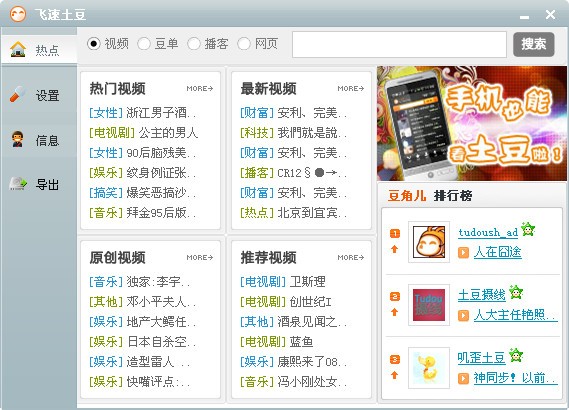Select the 网页 search radio option

[x=244, y=44]
